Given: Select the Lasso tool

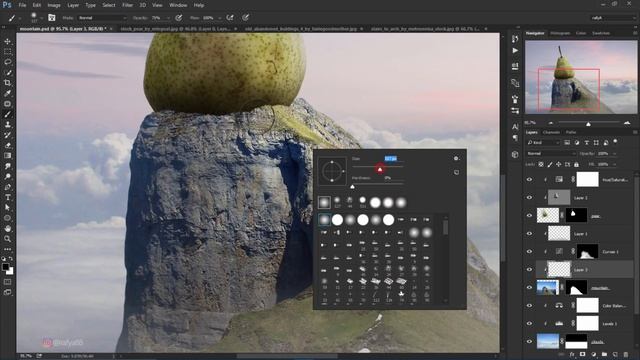Looking at the screenshot, I should click(7, 62).
